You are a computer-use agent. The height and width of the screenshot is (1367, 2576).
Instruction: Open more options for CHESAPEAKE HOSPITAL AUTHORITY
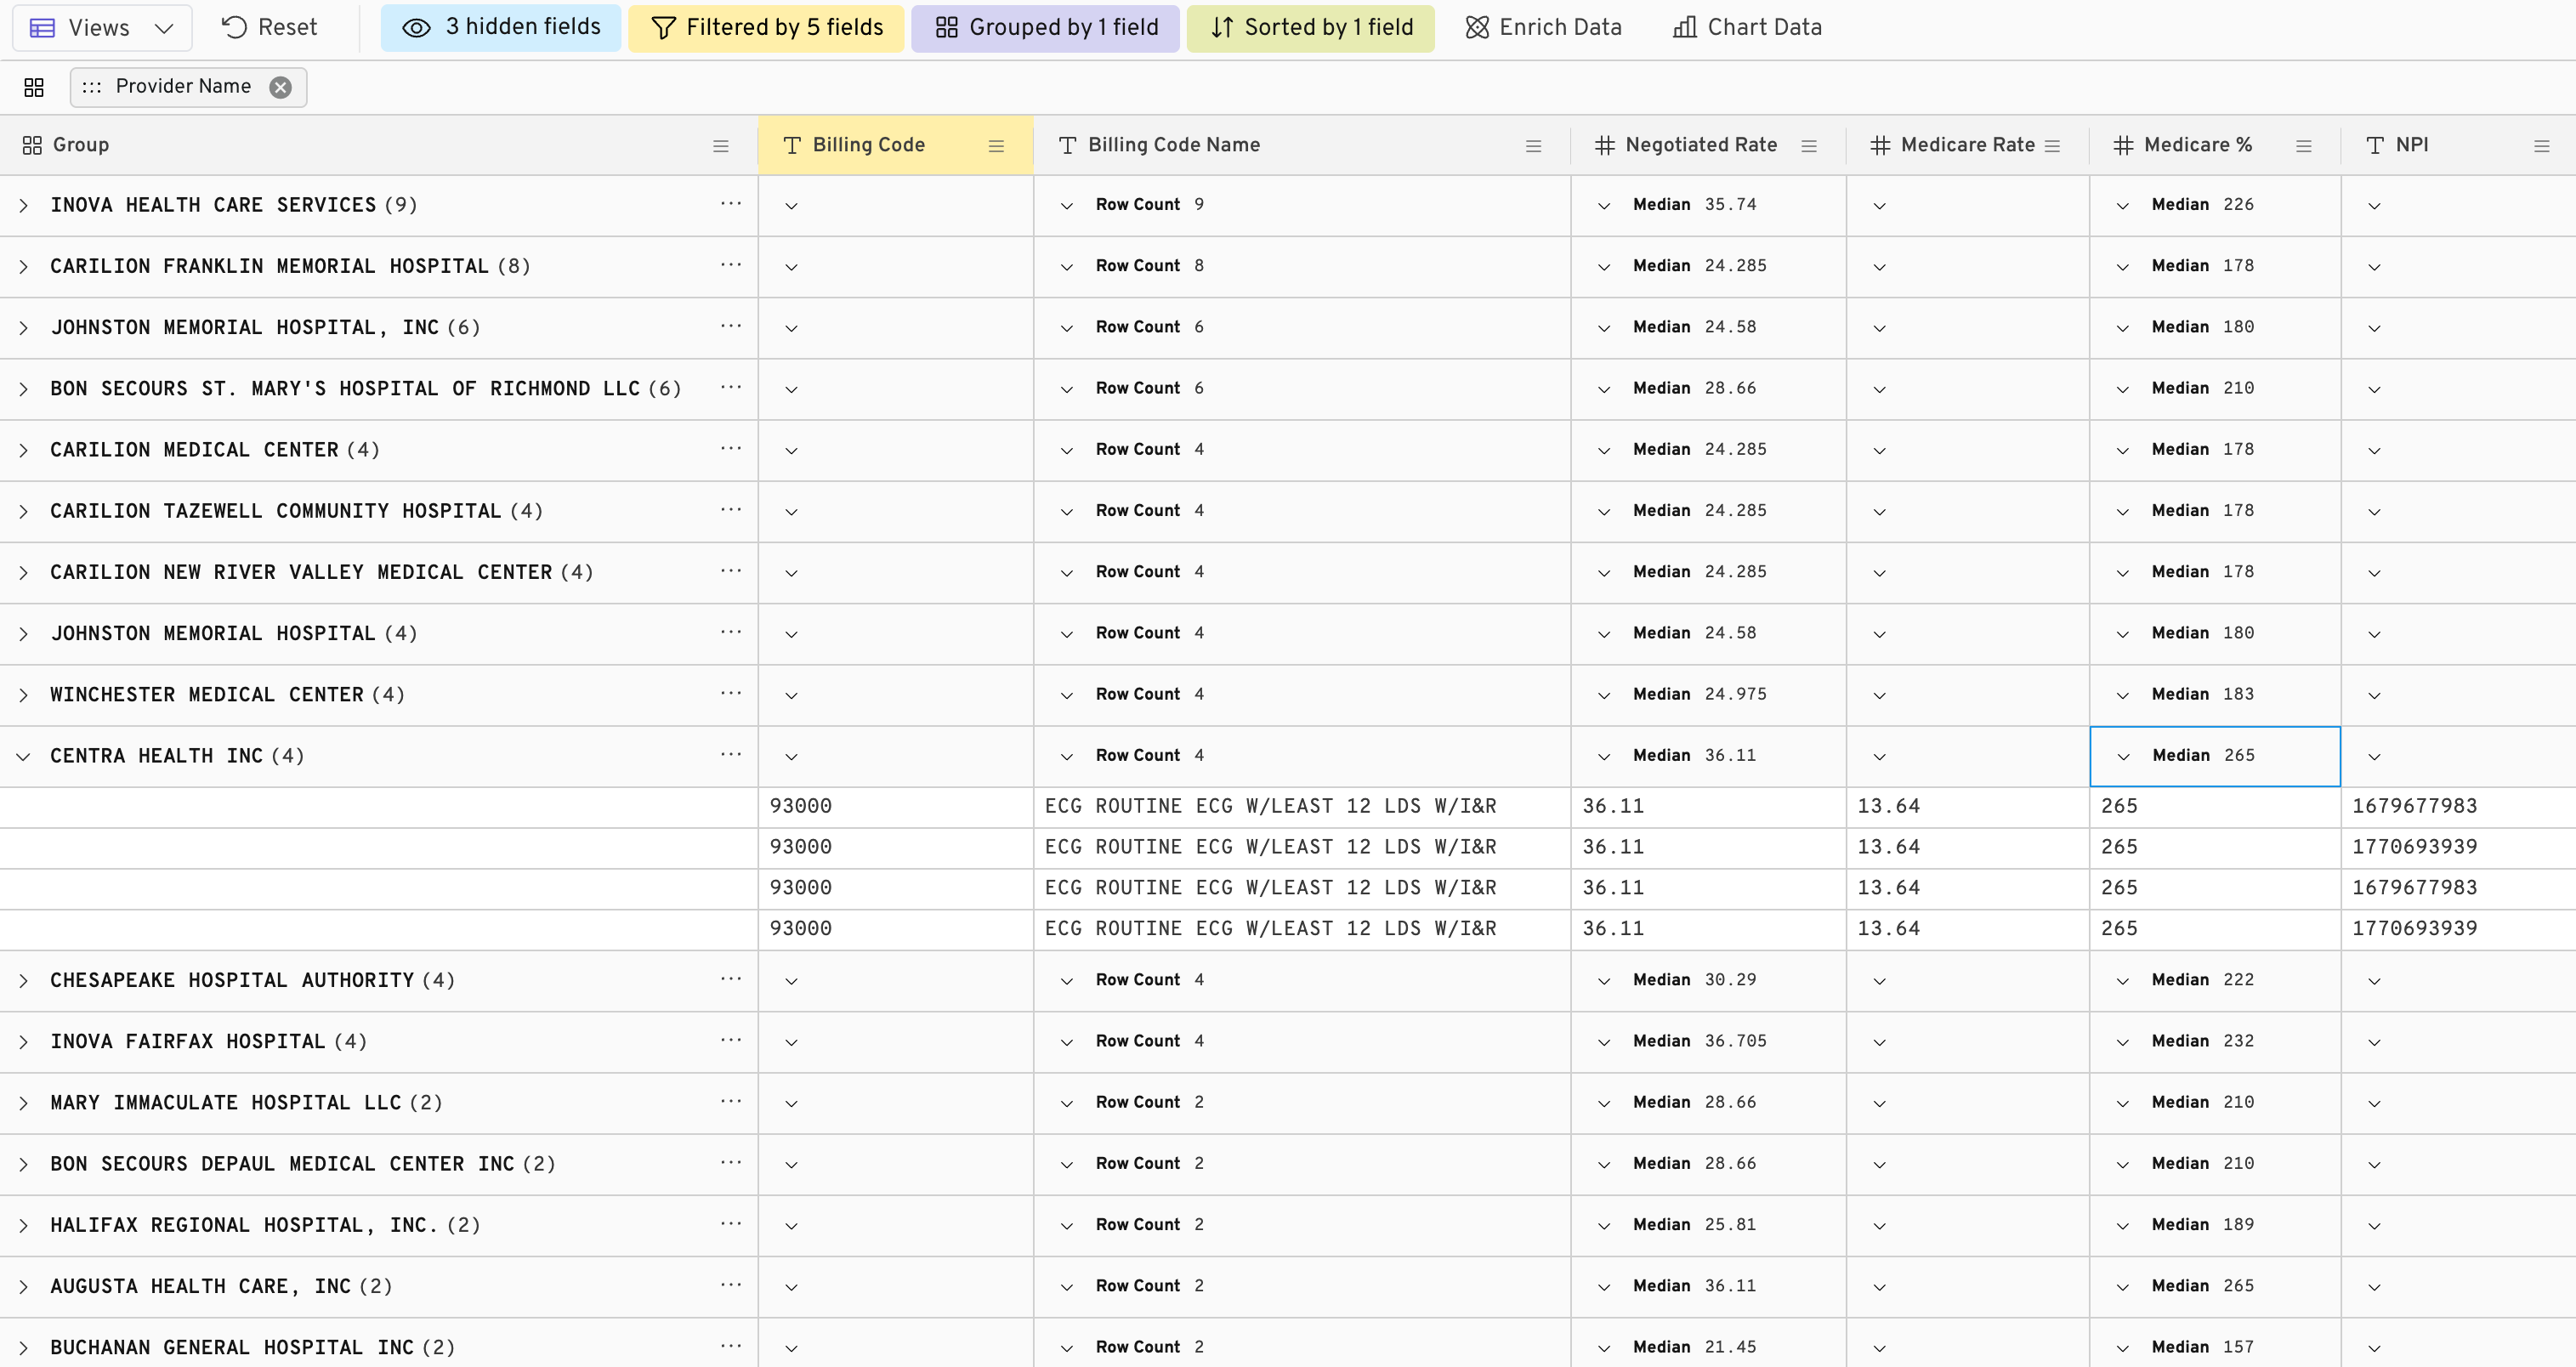click(x=731, y=979)
